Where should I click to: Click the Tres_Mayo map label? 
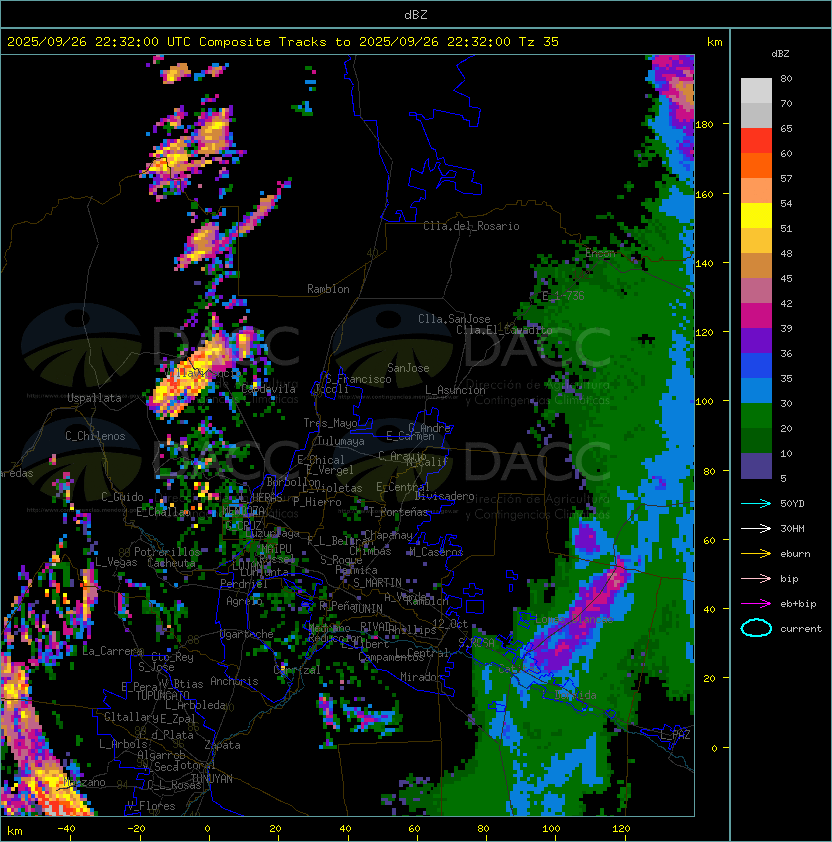pos(330,423)
